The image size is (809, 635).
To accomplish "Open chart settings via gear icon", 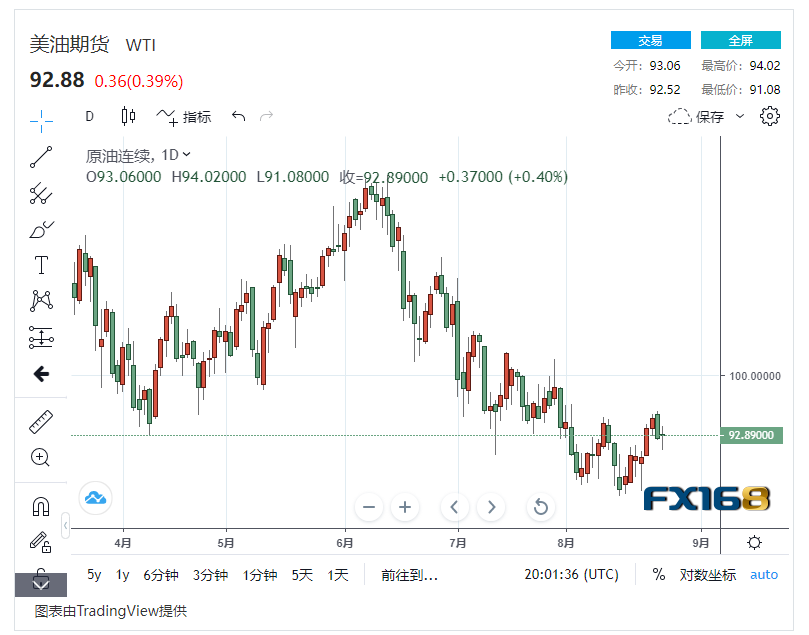I will (769, 116).
